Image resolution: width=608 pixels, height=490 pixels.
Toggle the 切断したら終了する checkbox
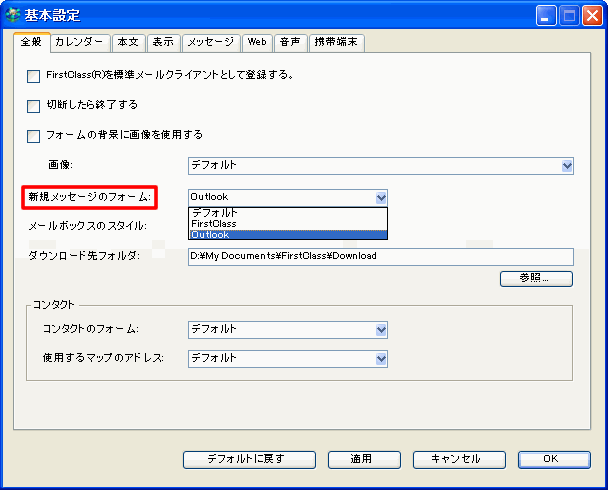34,105
